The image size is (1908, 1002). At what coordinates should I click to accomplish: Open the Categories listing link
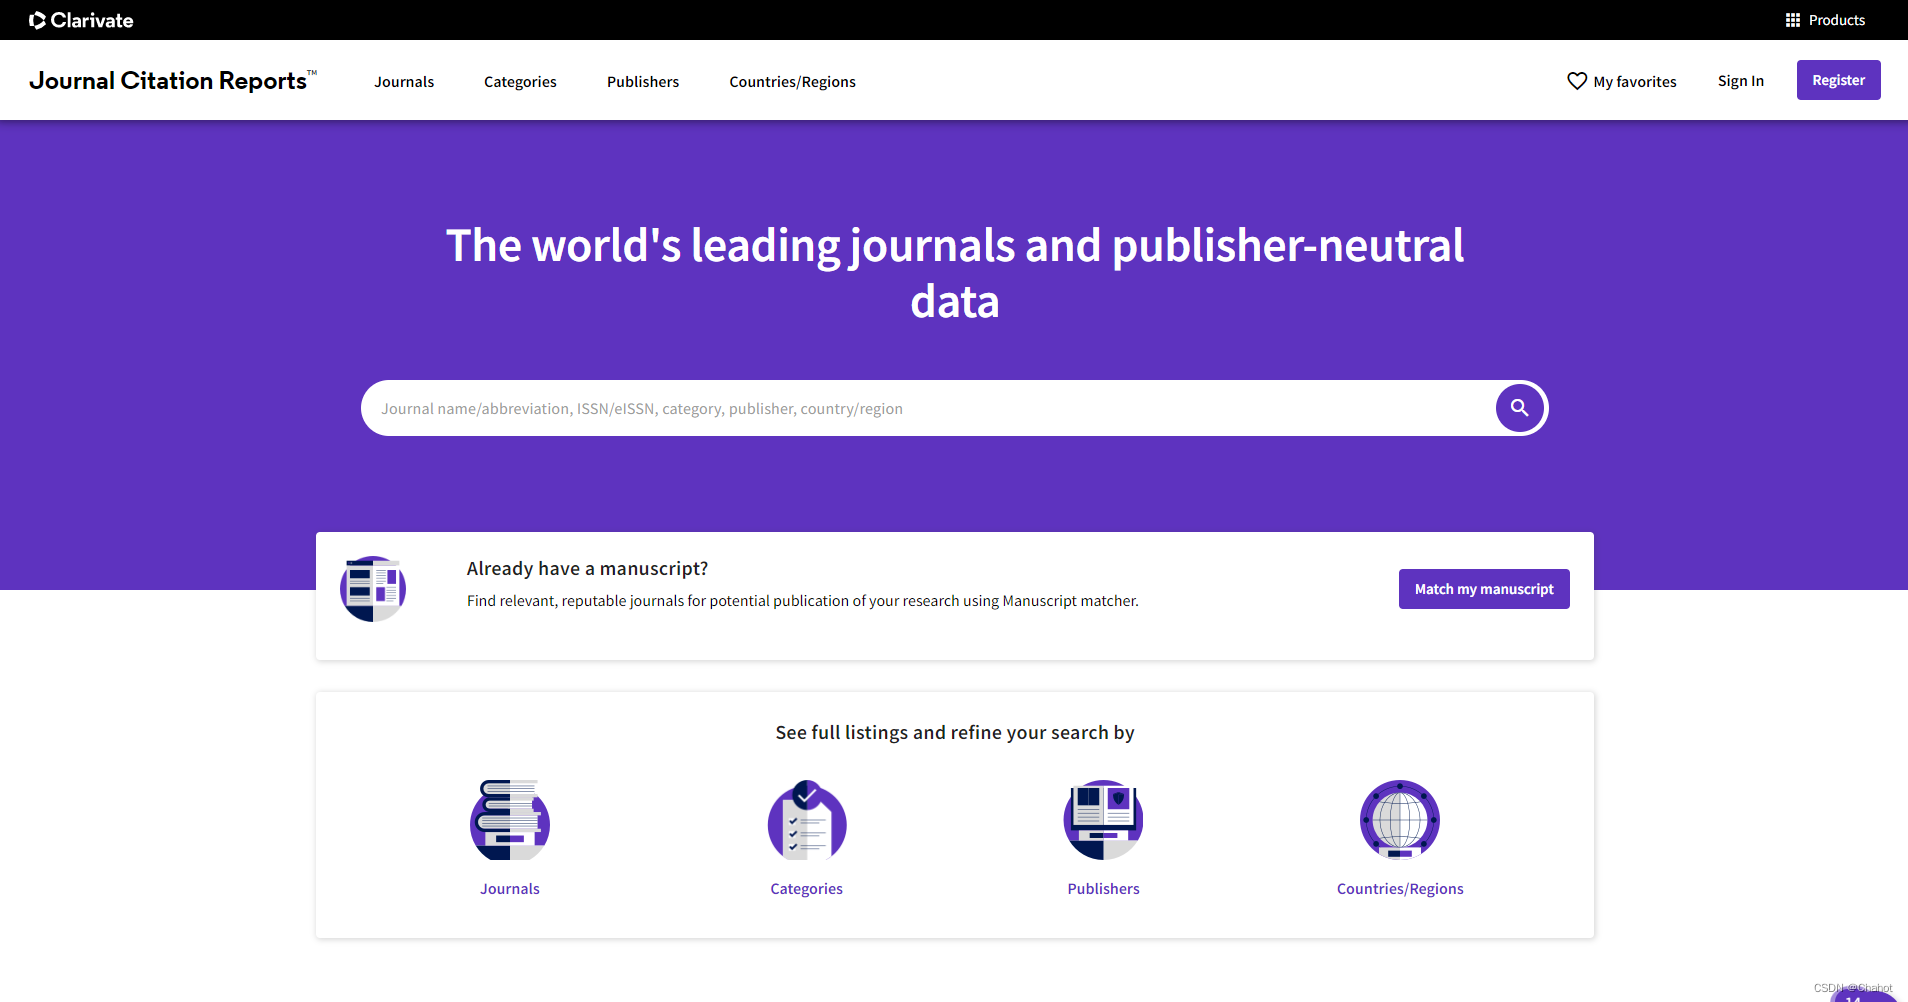click(807, 889)
